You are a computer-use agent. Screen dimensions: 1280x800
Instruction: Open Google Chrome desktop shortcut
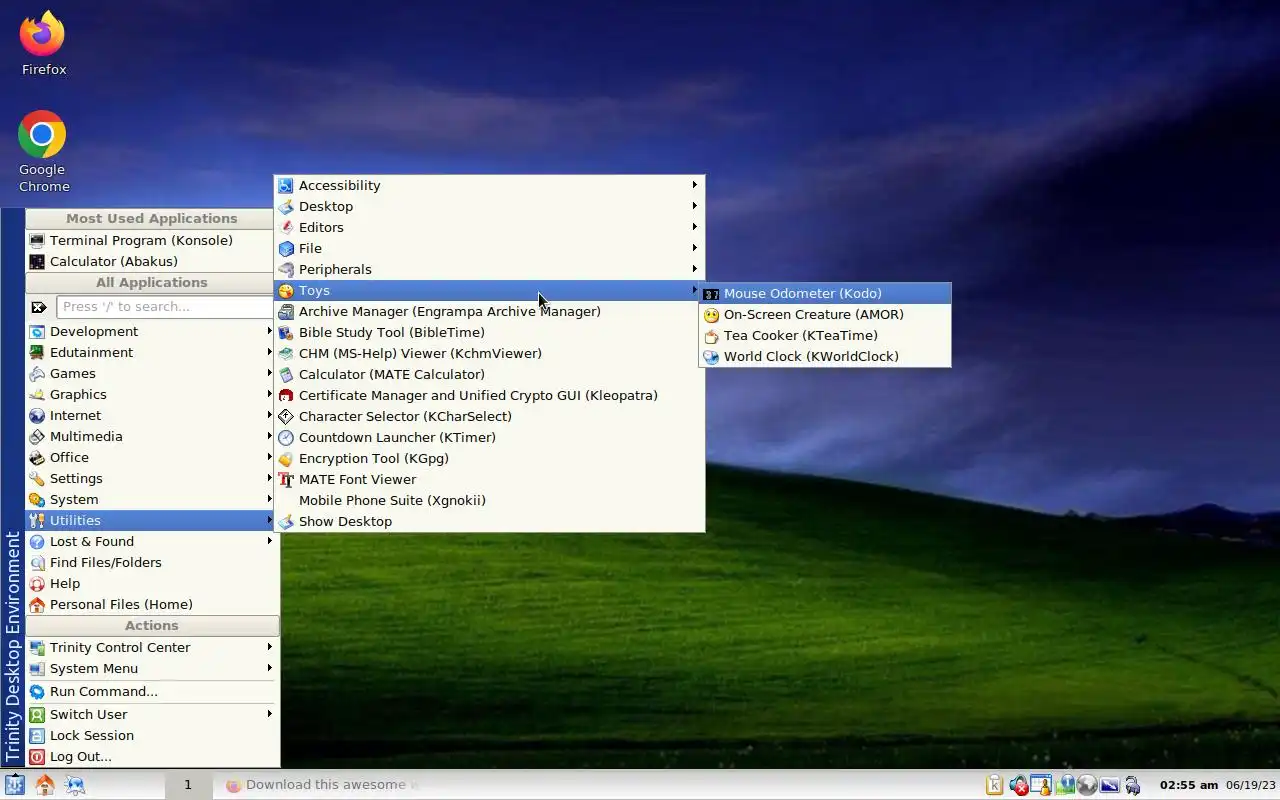(43, 152)
